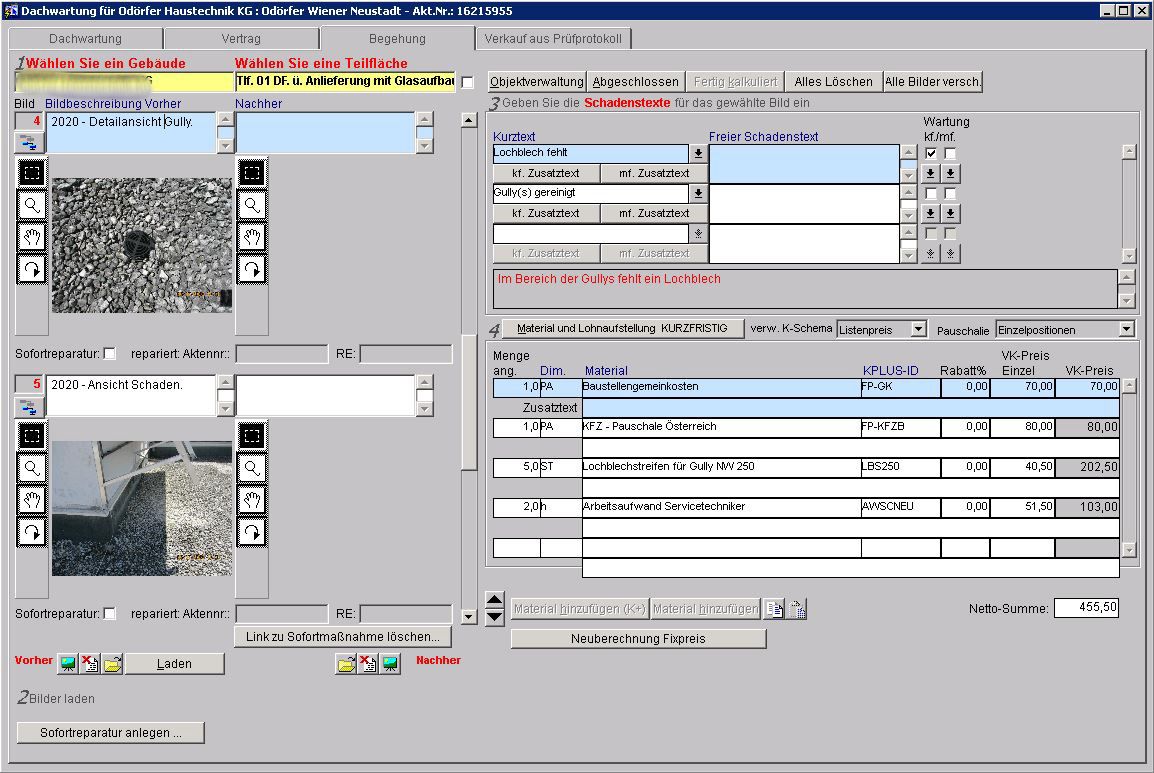The height and width of the screenshot is (773, 1154).
Task: Click the open folder icon left of Nachher label
Action: pos(345,664)
